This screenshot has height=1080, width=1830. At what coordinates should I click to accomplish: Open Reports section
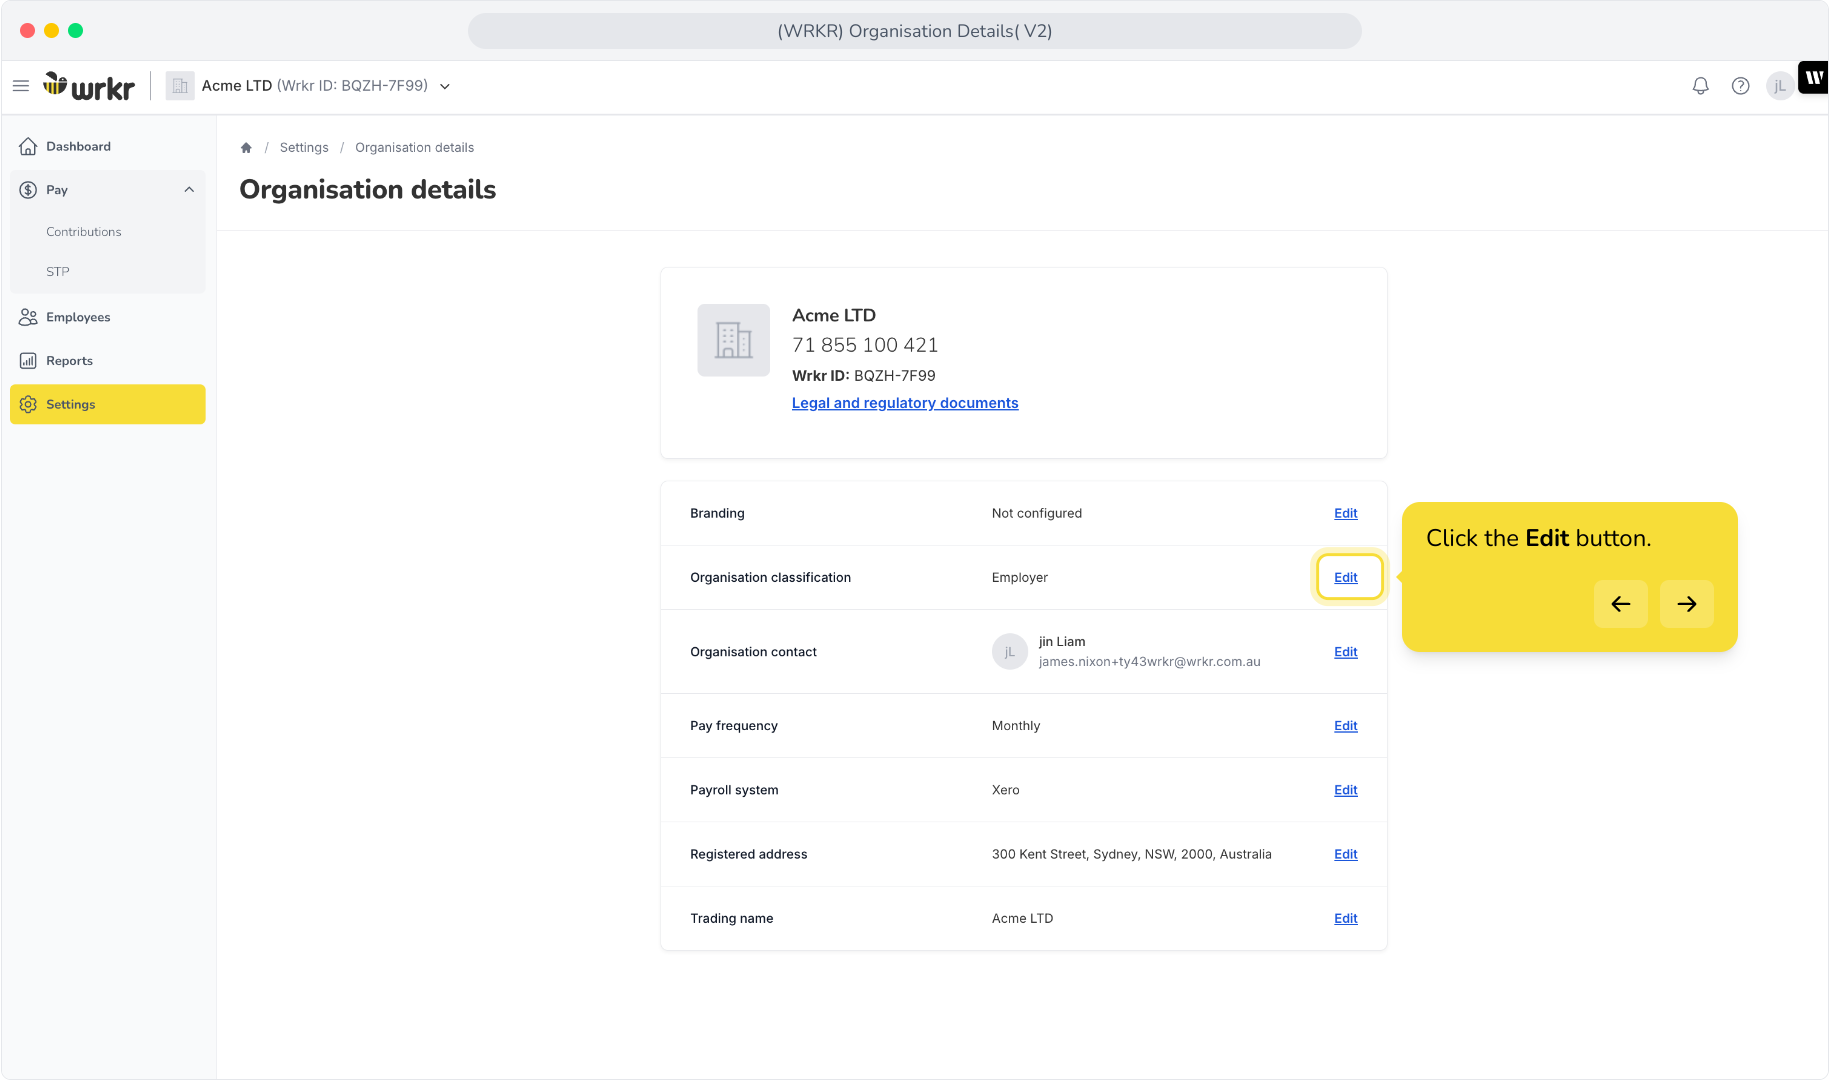tap(69, 361)
